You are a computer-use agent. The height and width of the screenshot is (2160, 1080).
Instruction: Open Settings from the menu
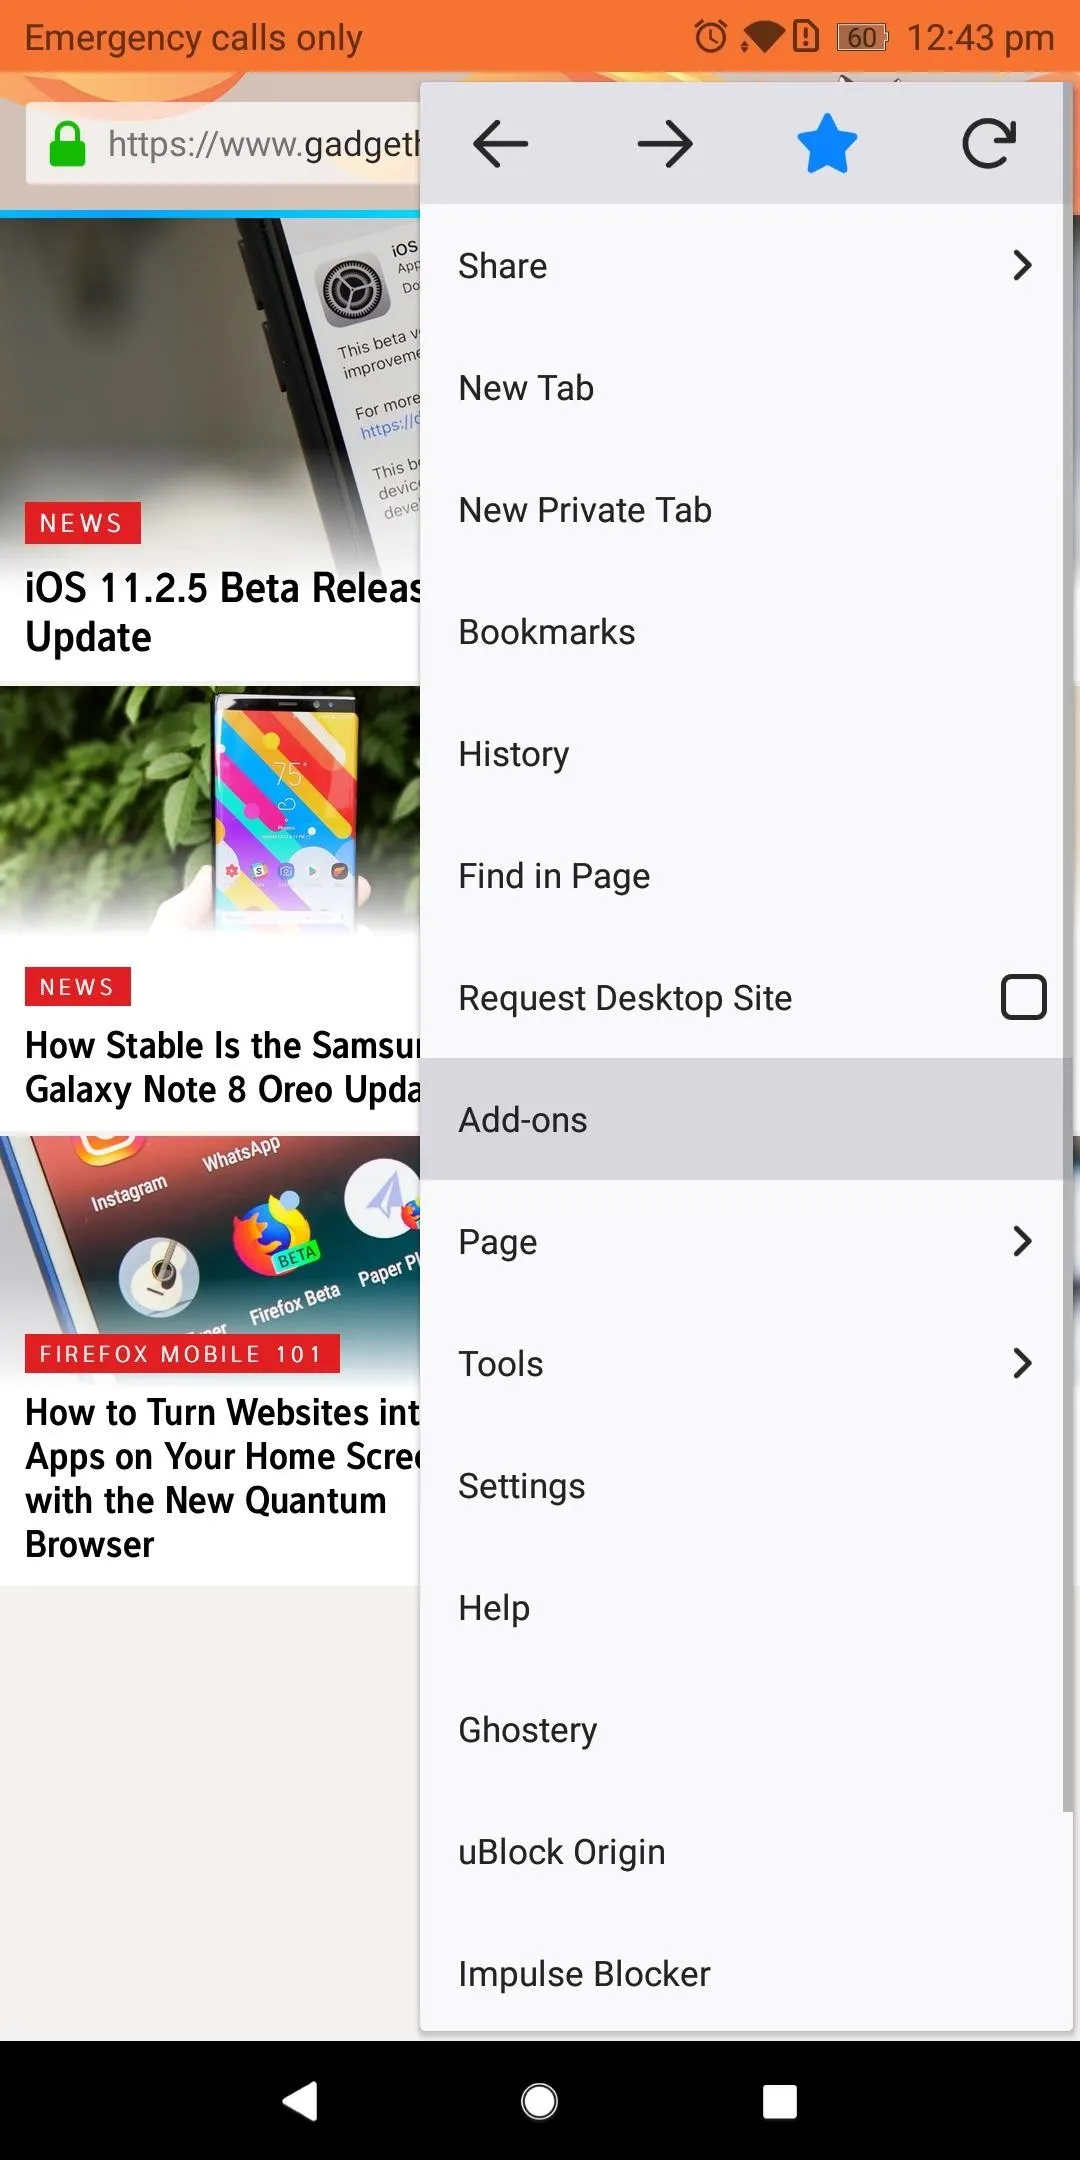[x=741, y=1486]
